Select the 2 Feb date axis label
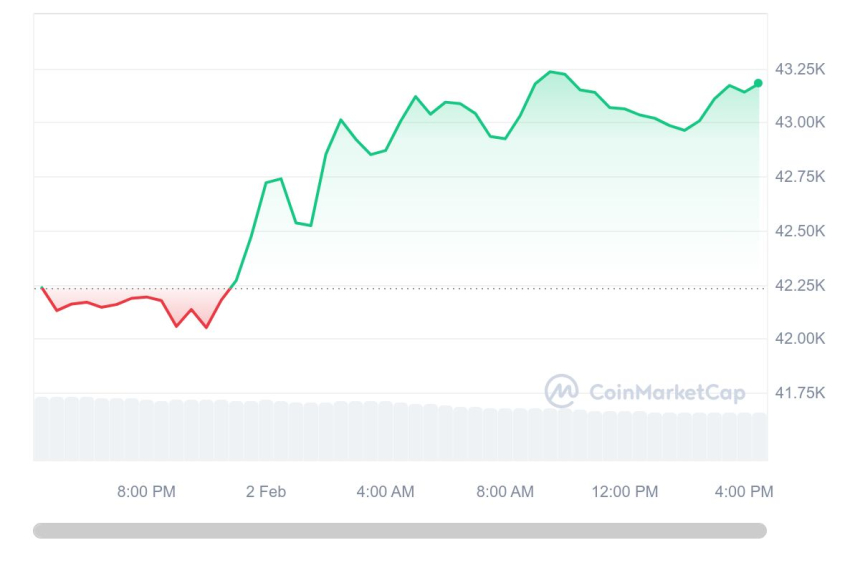 266,492
